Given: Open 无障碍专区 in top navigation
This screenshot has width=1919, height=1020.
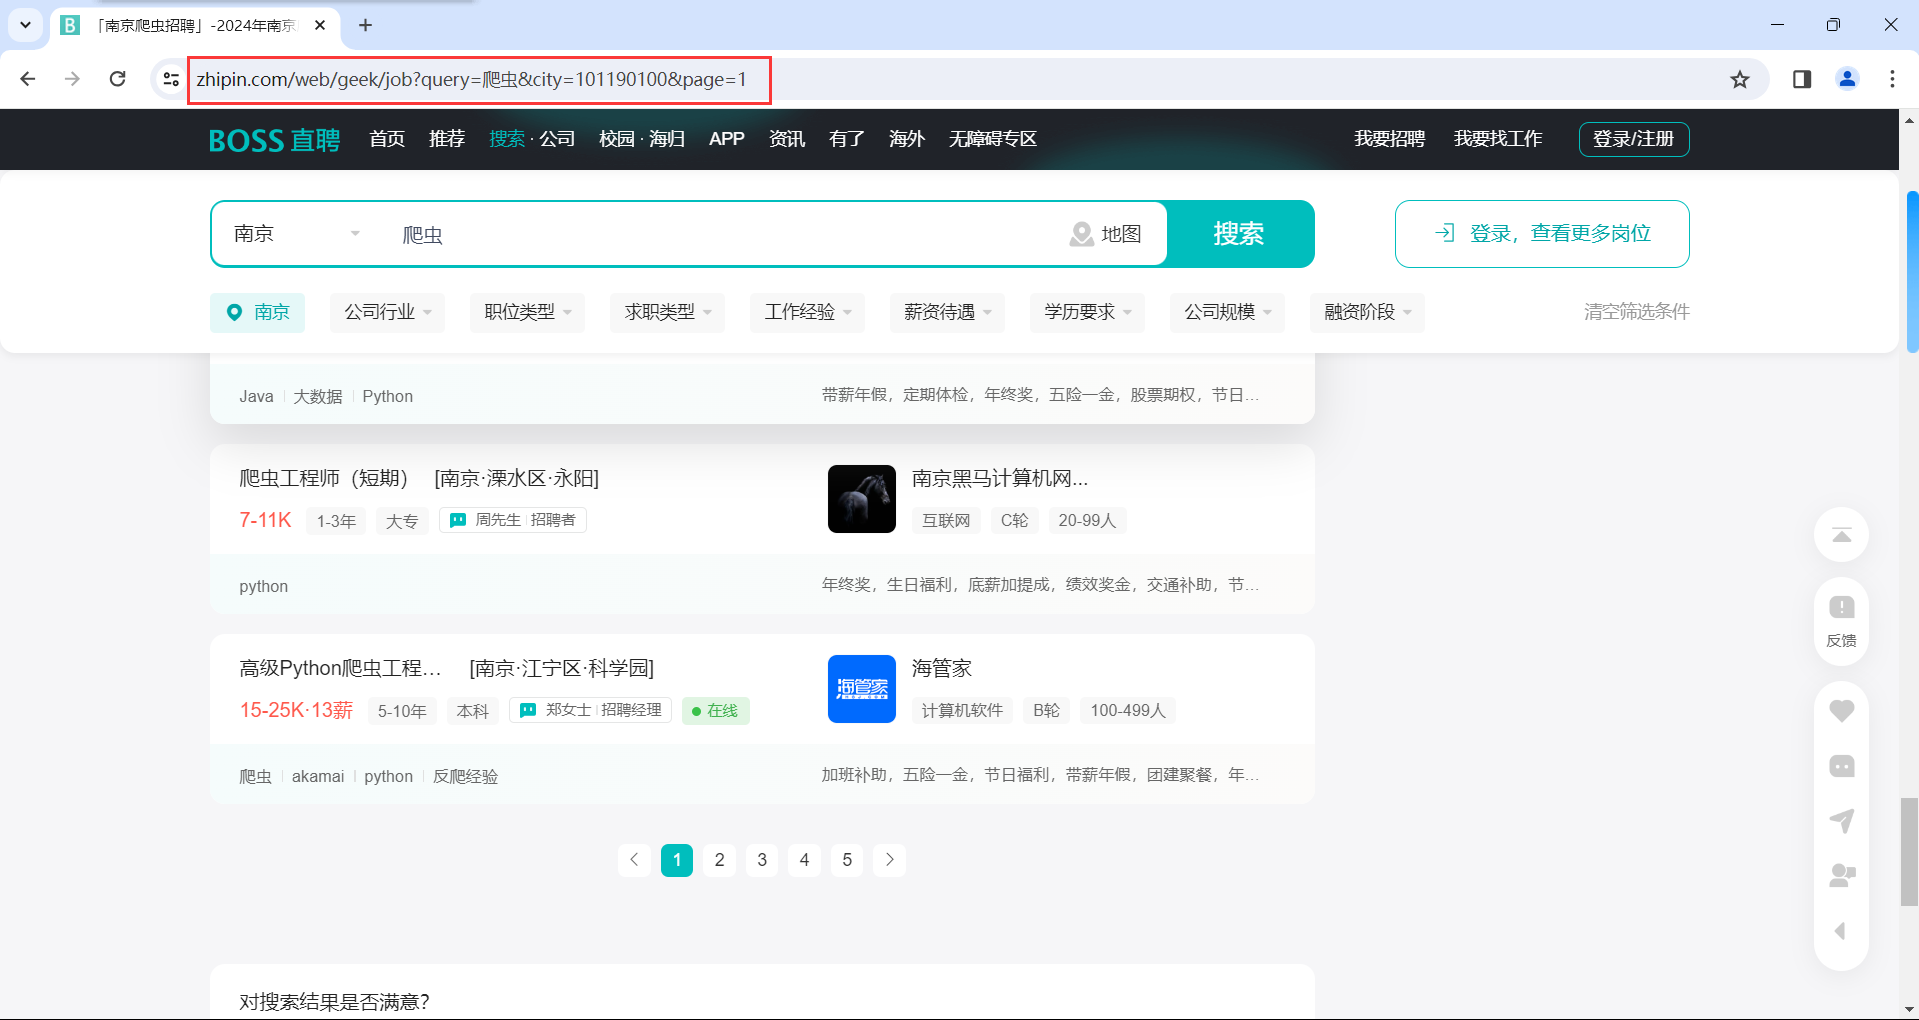Looking at the screenshot, I should [993, 139].
